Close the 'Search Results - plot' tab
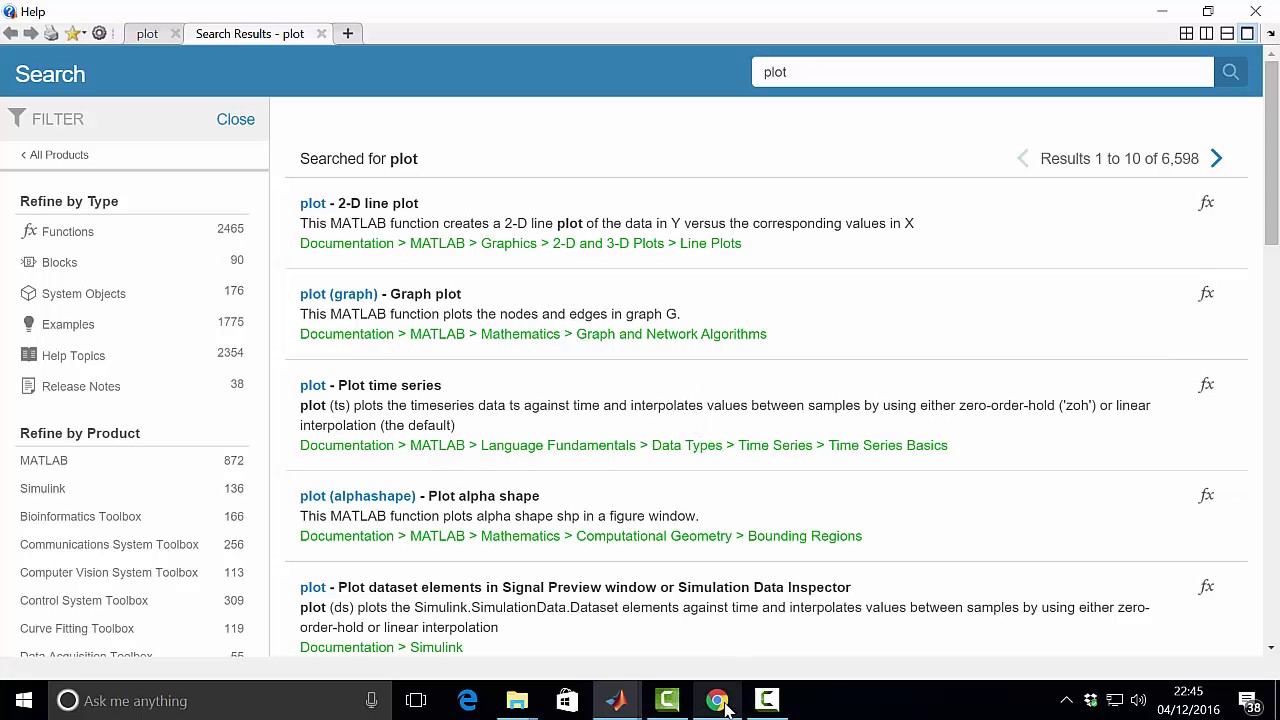1280x720 pixels. pyautogui.click(x=321, y=33)
